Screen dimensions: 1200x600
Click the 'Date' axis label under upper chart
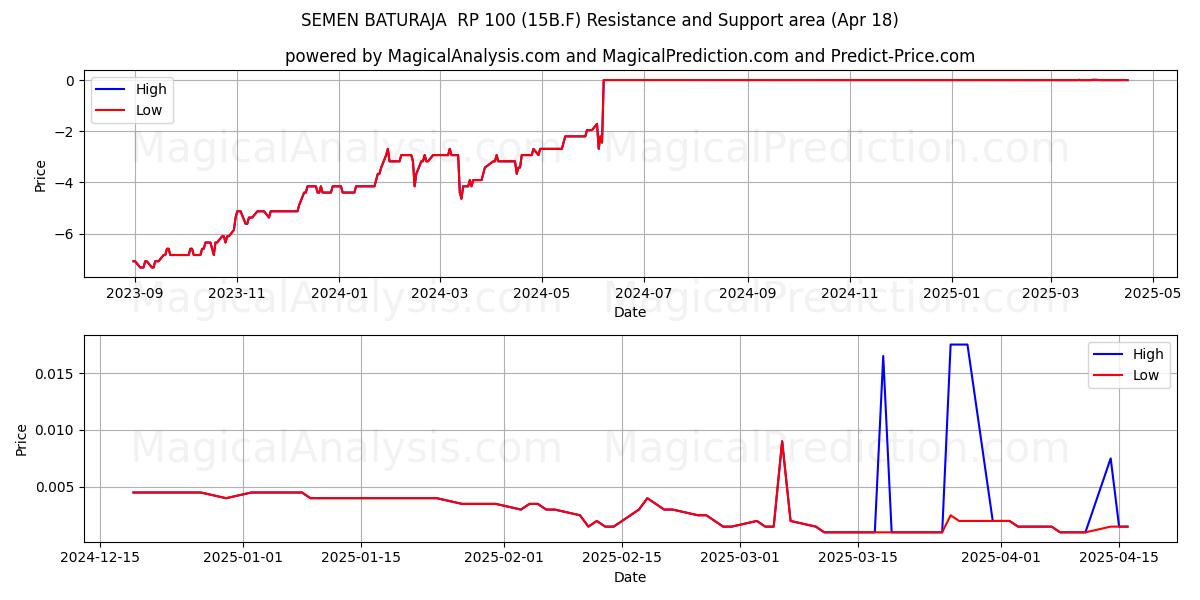[630, 312]
